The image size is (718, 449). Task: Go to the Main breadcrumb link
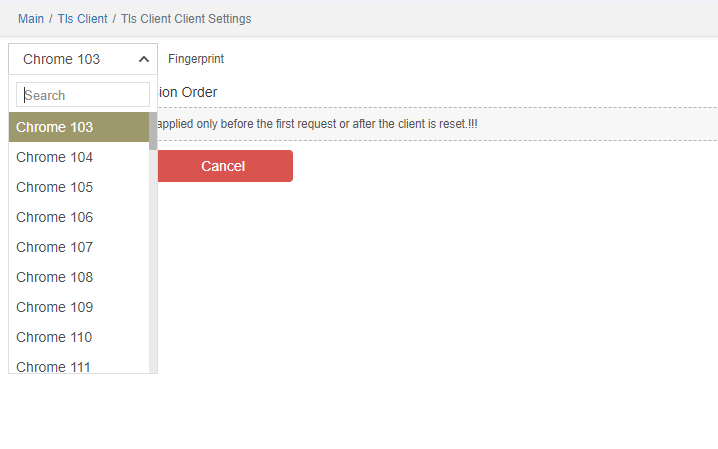(31, 19)
